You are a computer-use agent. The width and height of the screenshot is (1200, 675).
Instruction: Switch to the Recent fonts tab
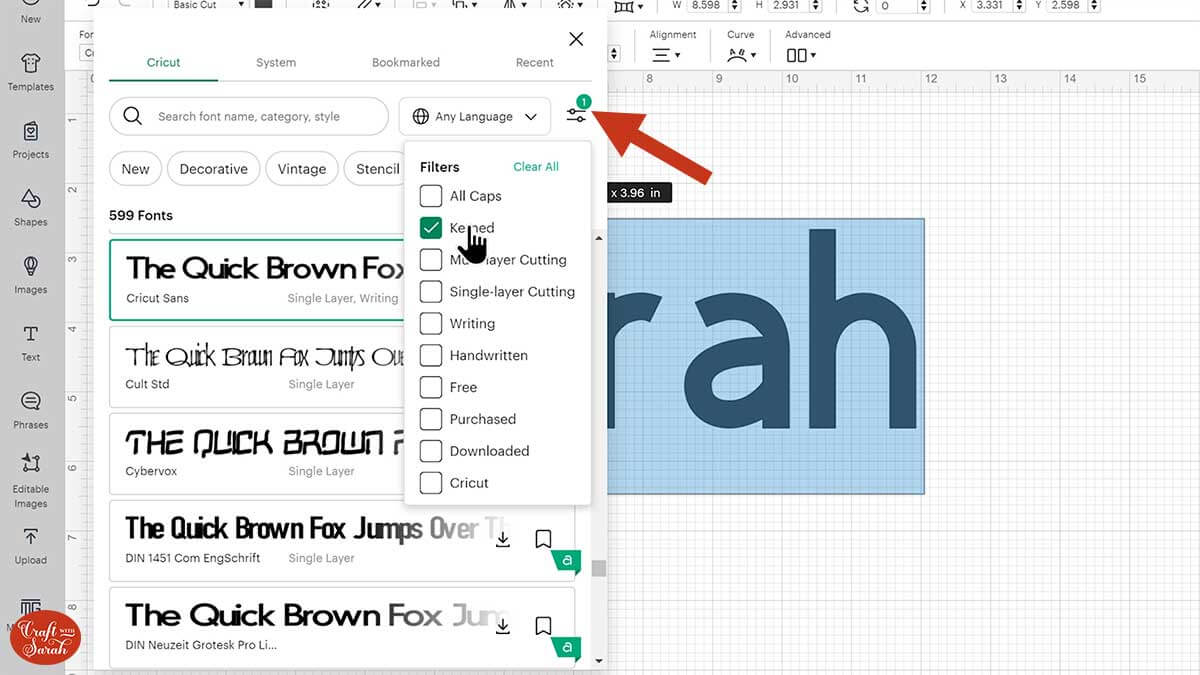tap(534, 62)
